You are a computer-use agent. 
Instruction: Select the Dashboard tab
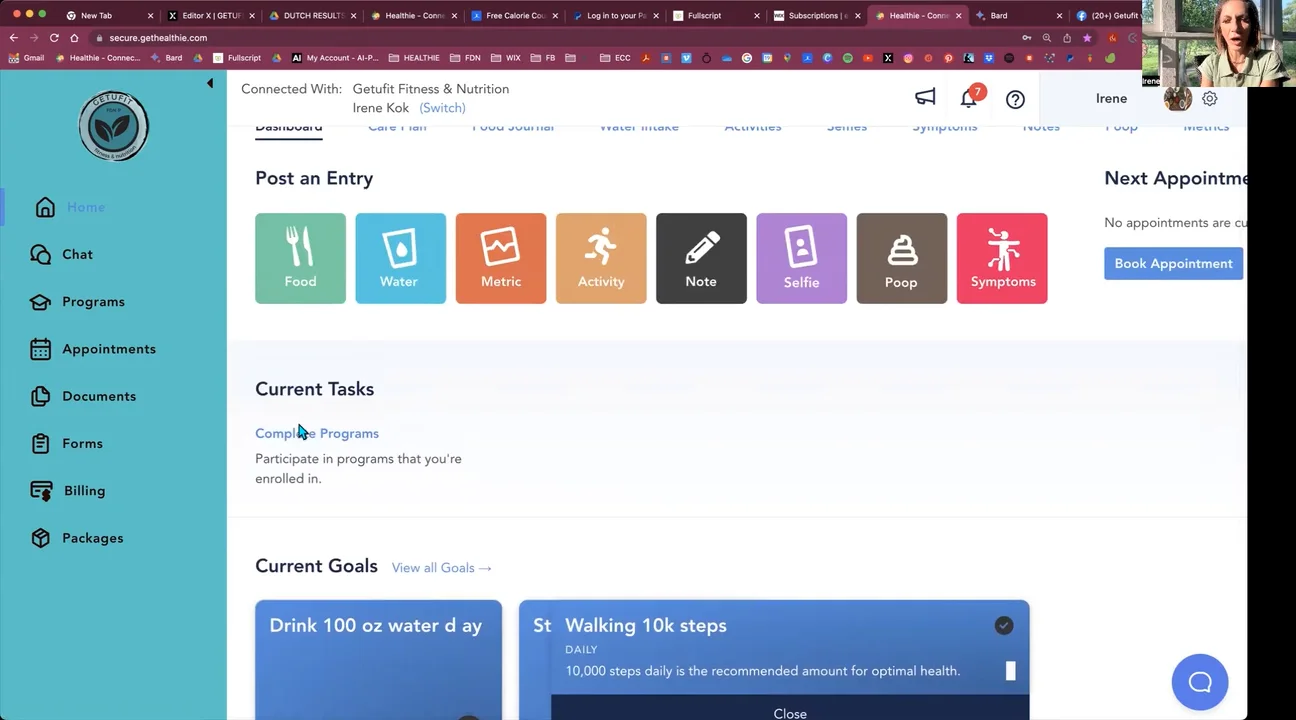pyautogui.click(x=289, y=128)
